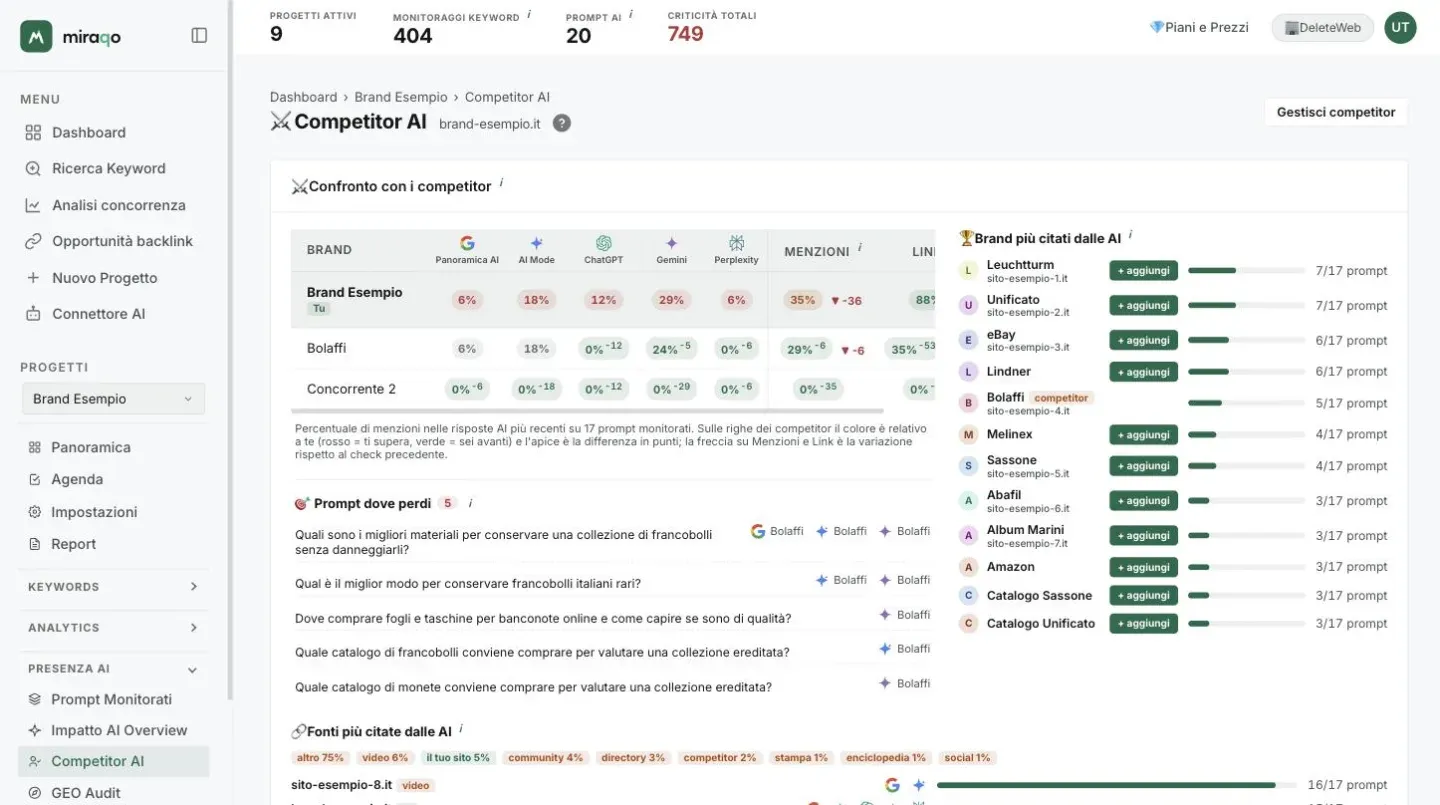The width and height of the screenshot is (1440, 805).
Task: Click the Gestisci competitor button
Action: [1336, 112]
